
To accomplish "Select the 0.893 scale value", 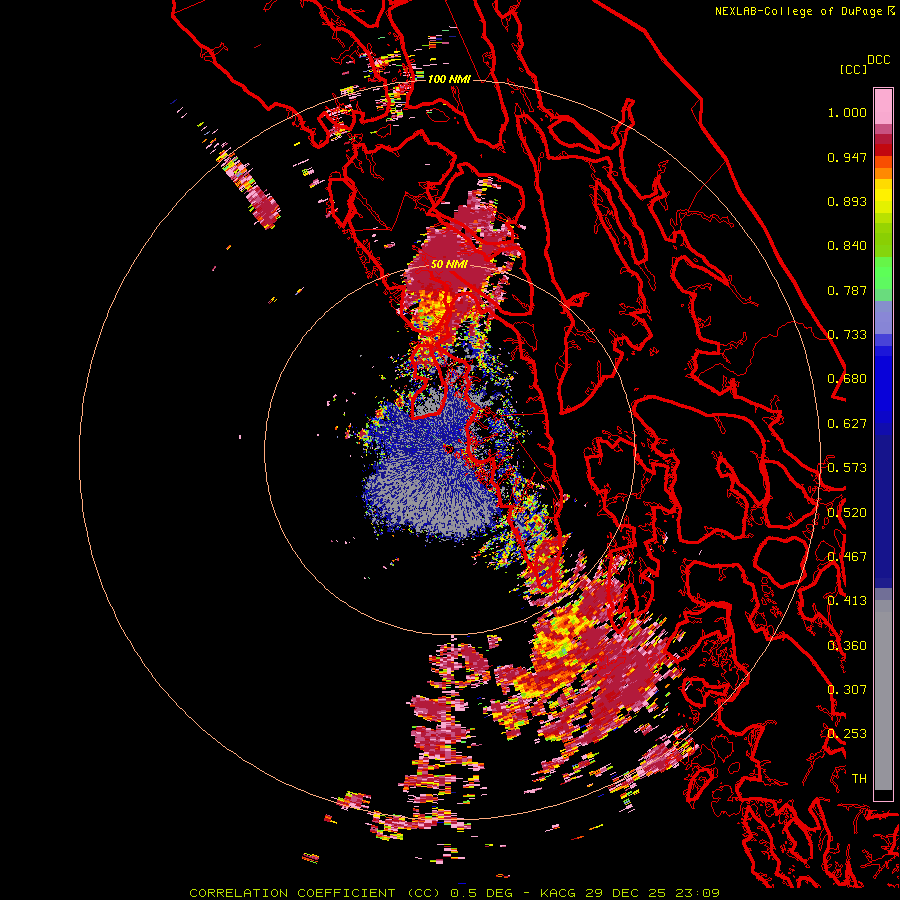I will point(847,201).
